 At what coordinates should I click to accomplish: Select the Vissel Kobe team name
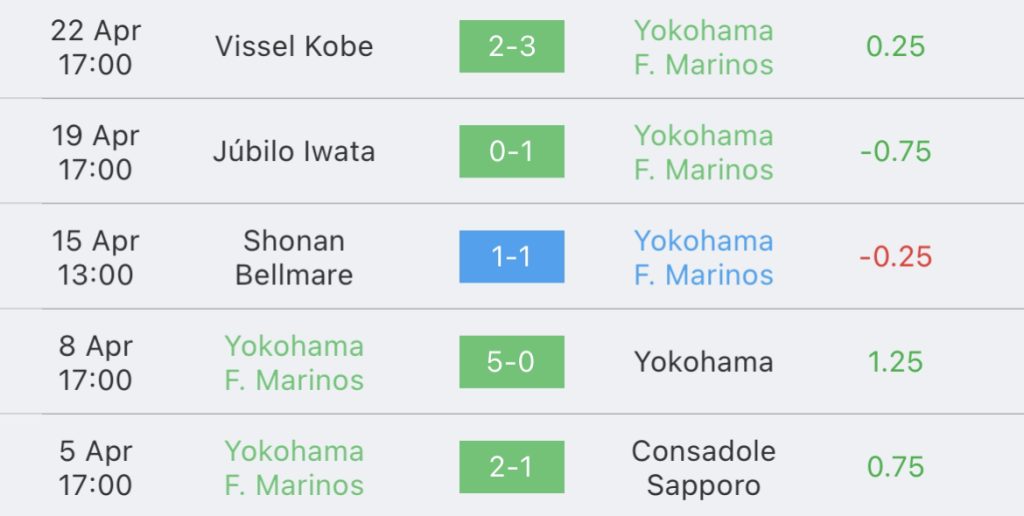(x=294, y=46)
